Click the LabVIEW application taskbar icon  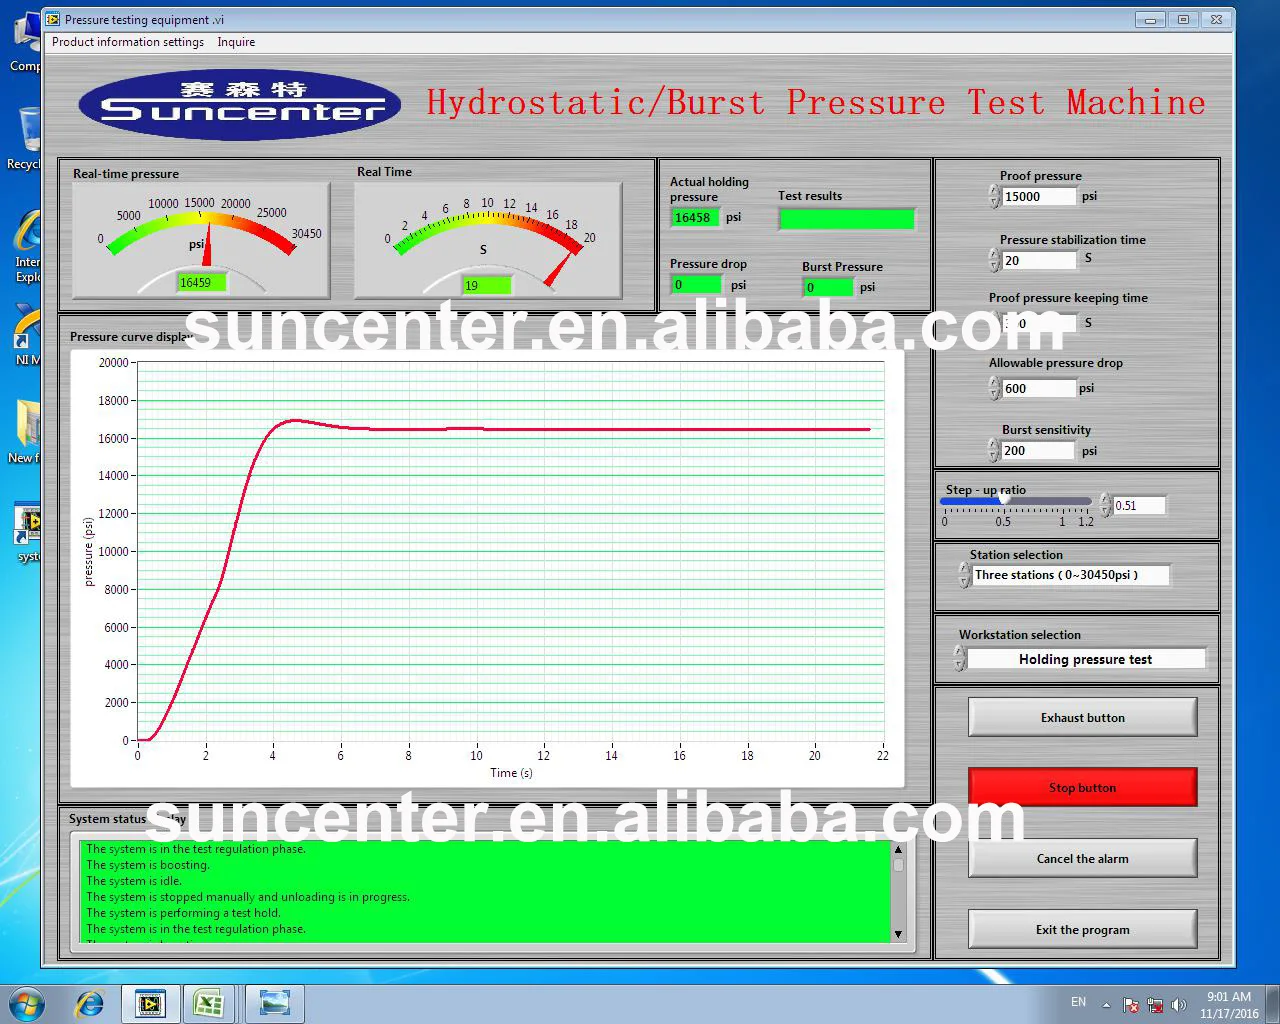[150, 1004]
